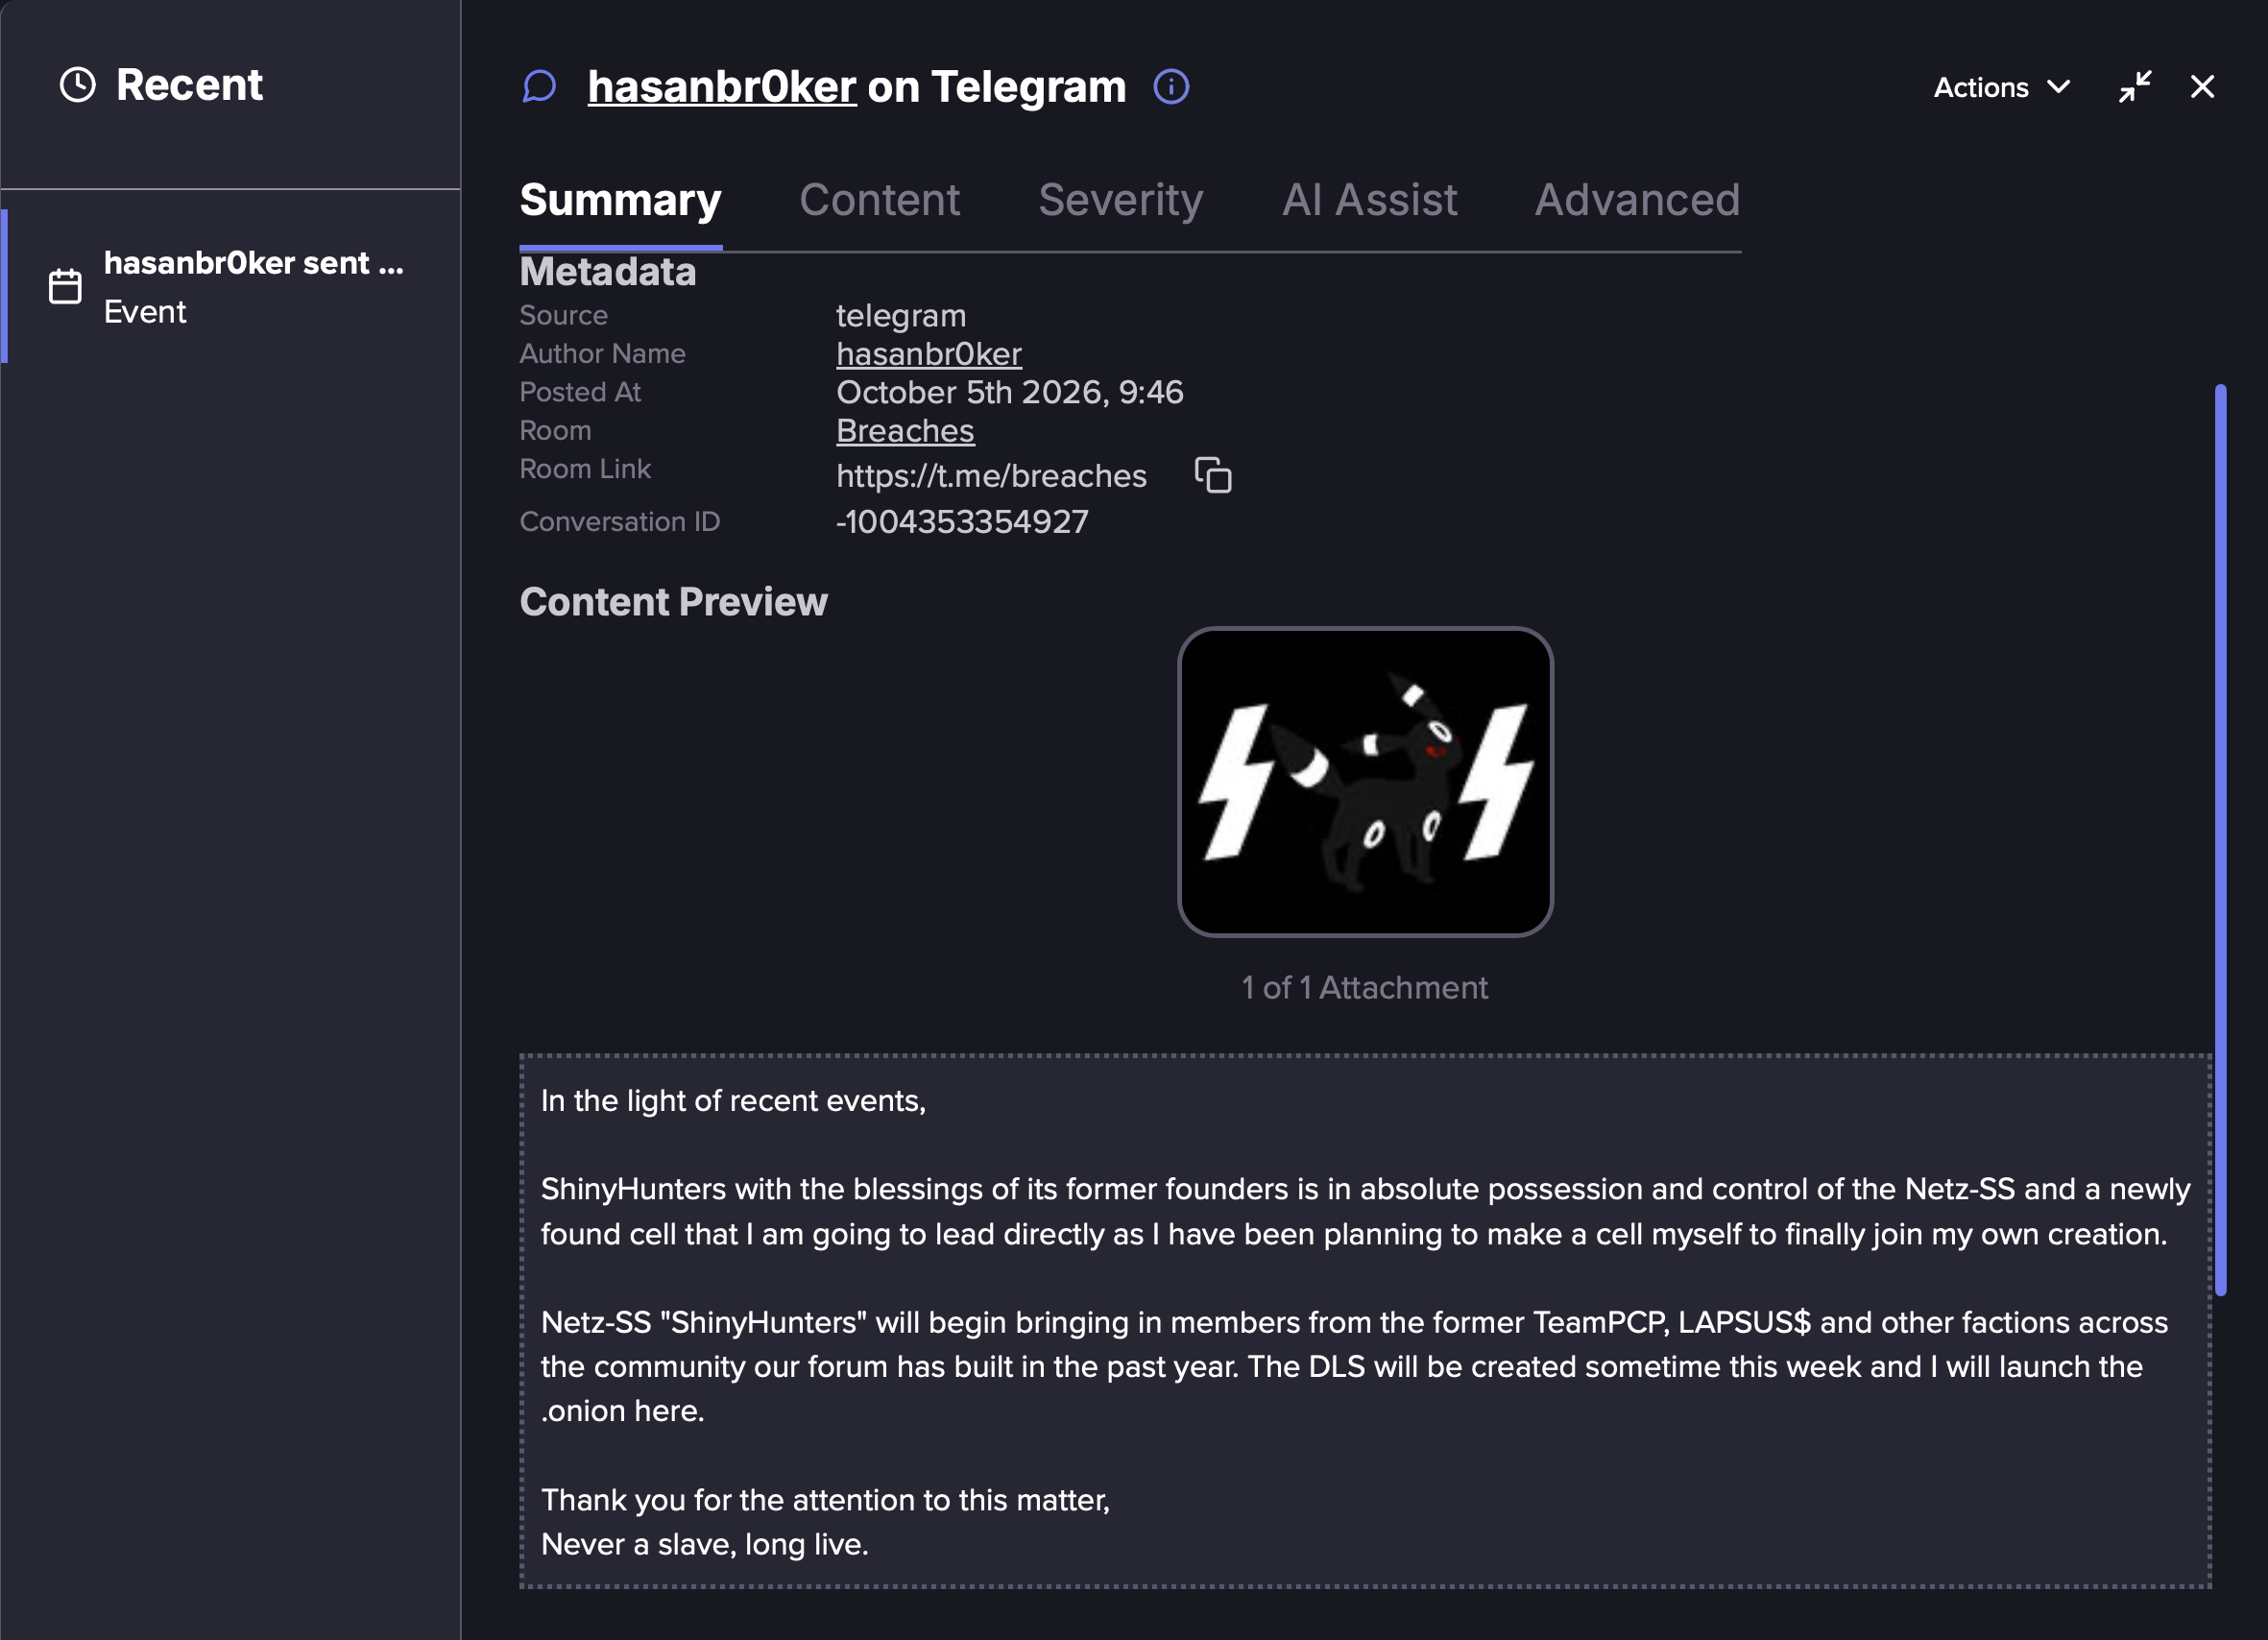Open the Actions dropdown menu

[x=2001, y=88]
